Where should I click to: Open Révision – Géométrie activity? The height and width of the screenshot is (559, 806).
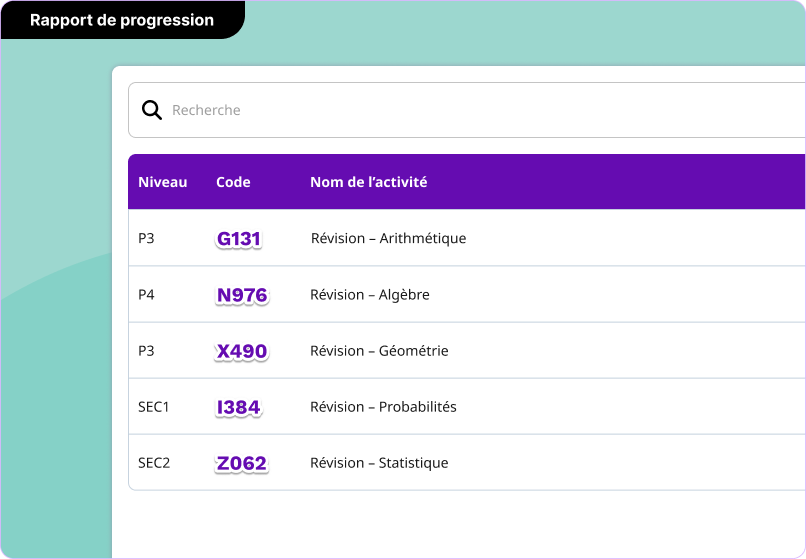point(379,351)
